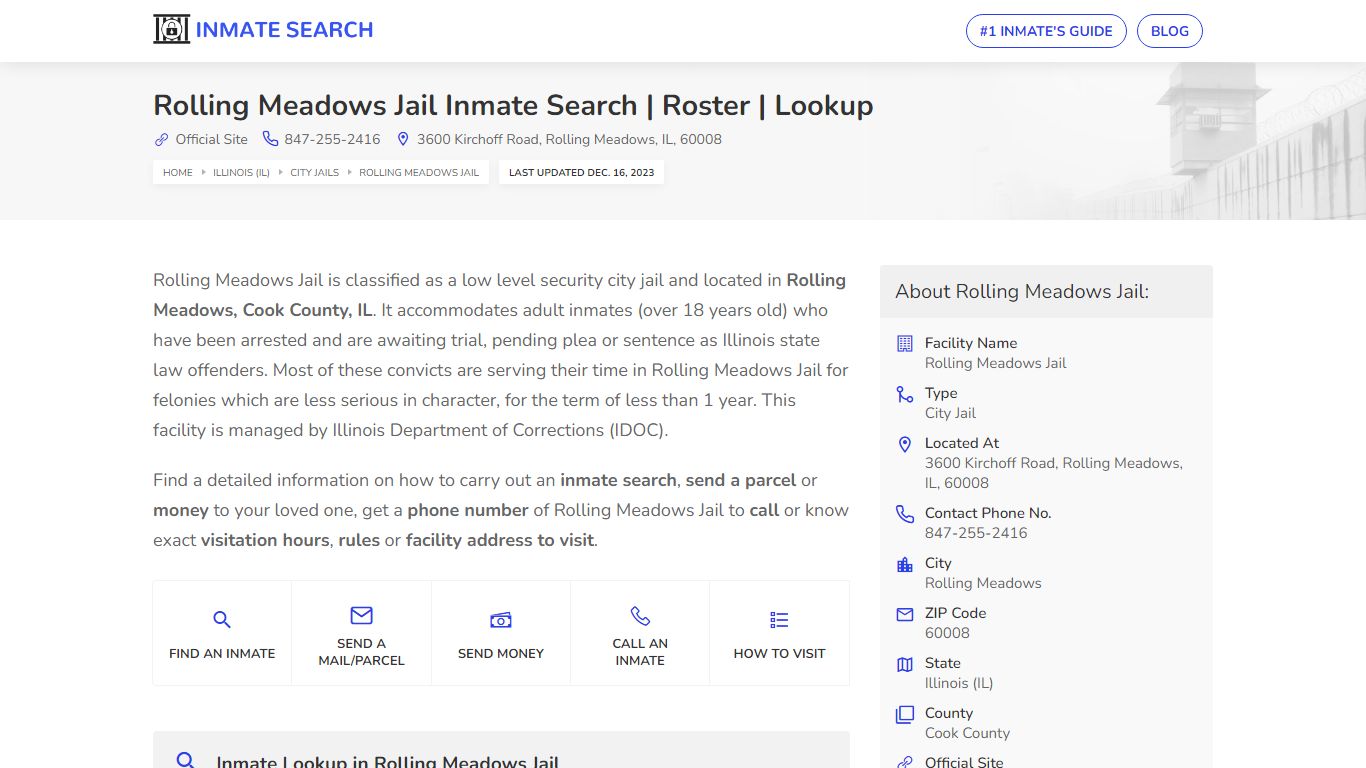The image size is (1366, 768).
Task: Click the envelope icon beside ZIP Code
Action: [905, 614]
